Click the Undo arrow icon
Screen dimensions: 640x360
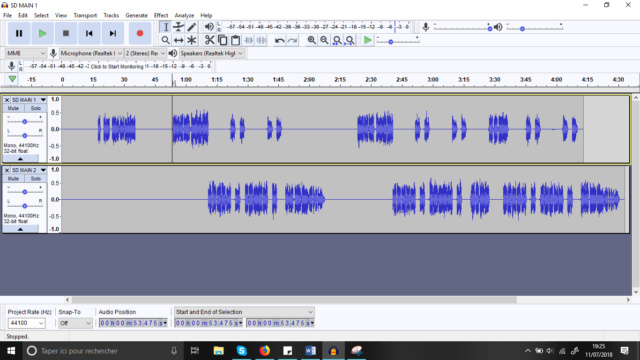click(280, 40)
